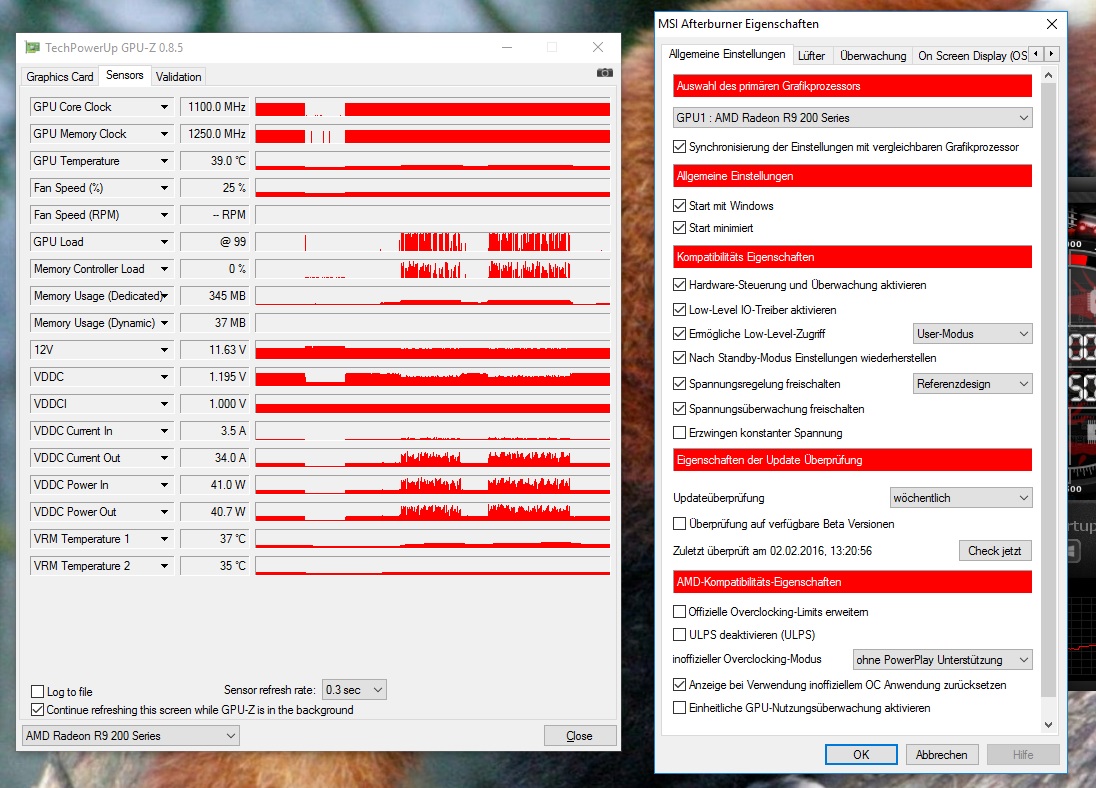Enable Einheitliche GPU-Nutzungsüberwachung aktivieren
Image resolution: width=1096 pixels, height=788 pixels.
[x=679, y=708]
